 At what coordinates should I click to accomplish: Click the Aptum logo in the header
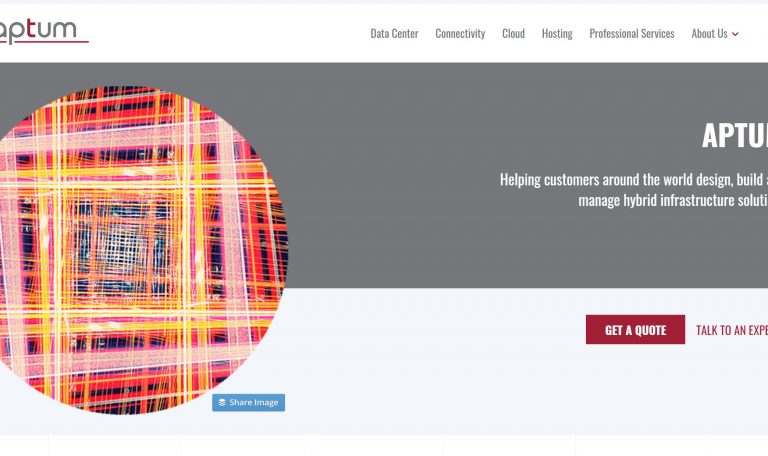pyautogui.click(x=40, y=31)
